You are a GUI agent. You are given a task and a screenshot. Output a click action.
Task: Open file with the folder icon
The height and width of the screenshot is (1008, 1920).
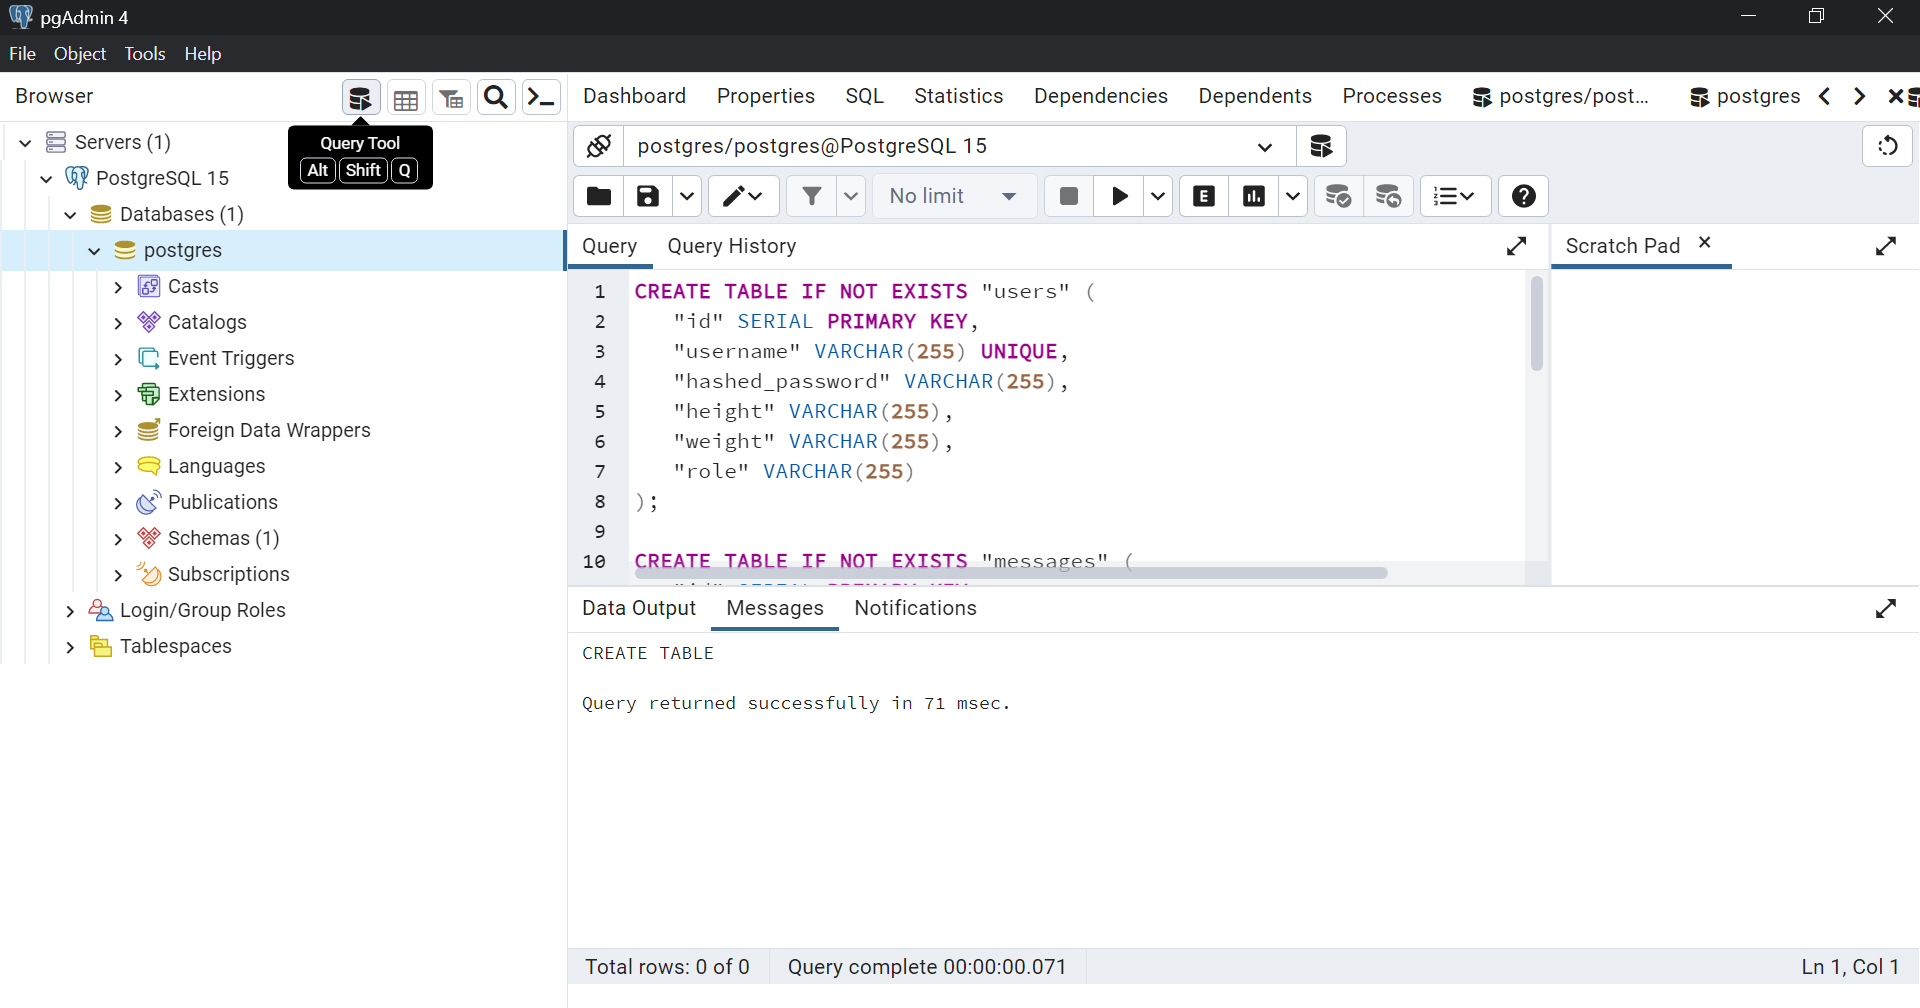tap(598, 196)
